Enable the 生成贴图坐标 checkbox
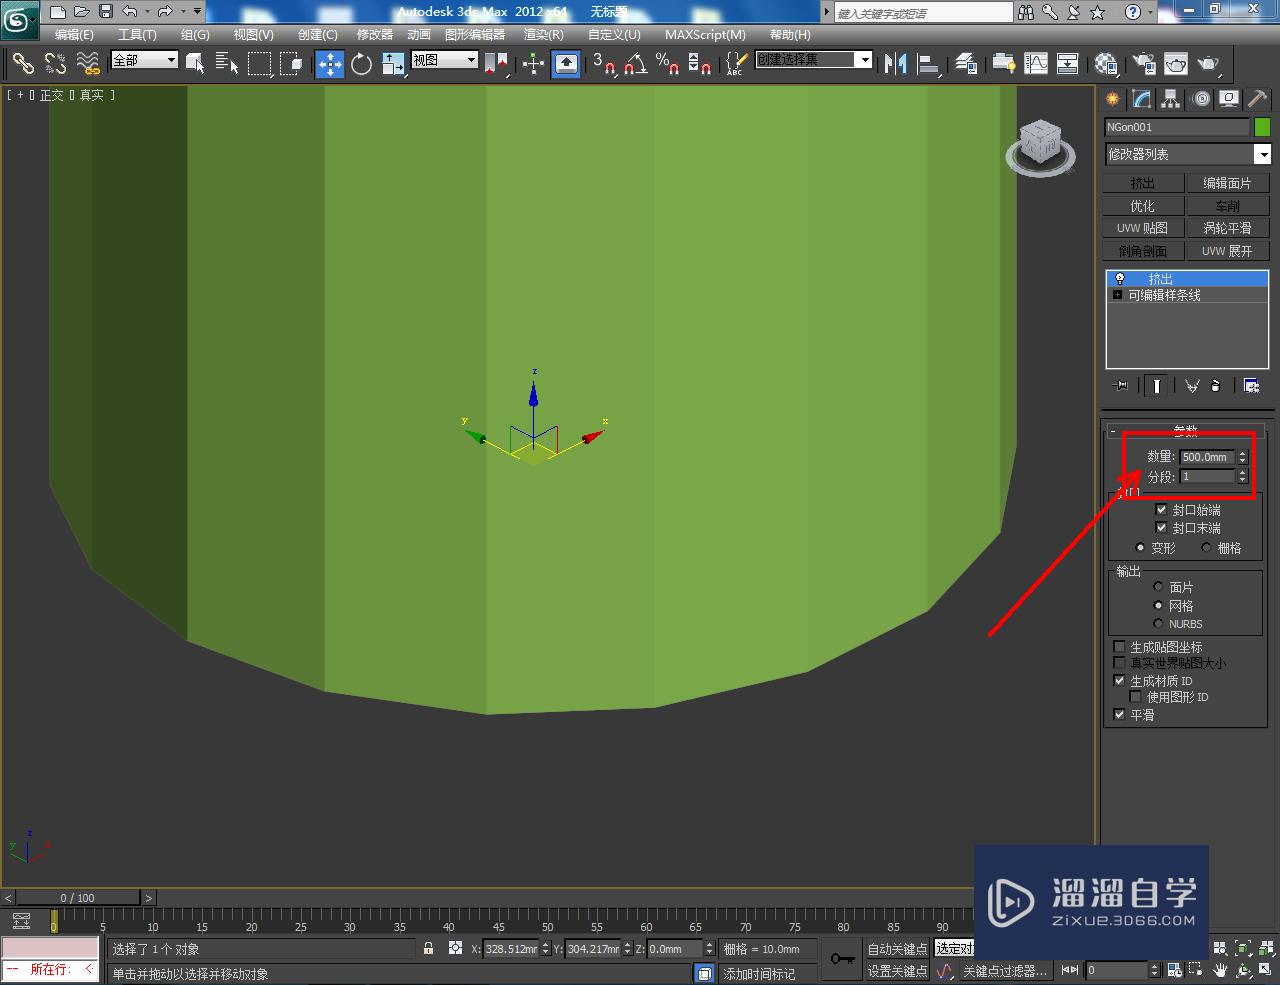This screenshot has width=1280, height=985. [x=1120, y=647]
